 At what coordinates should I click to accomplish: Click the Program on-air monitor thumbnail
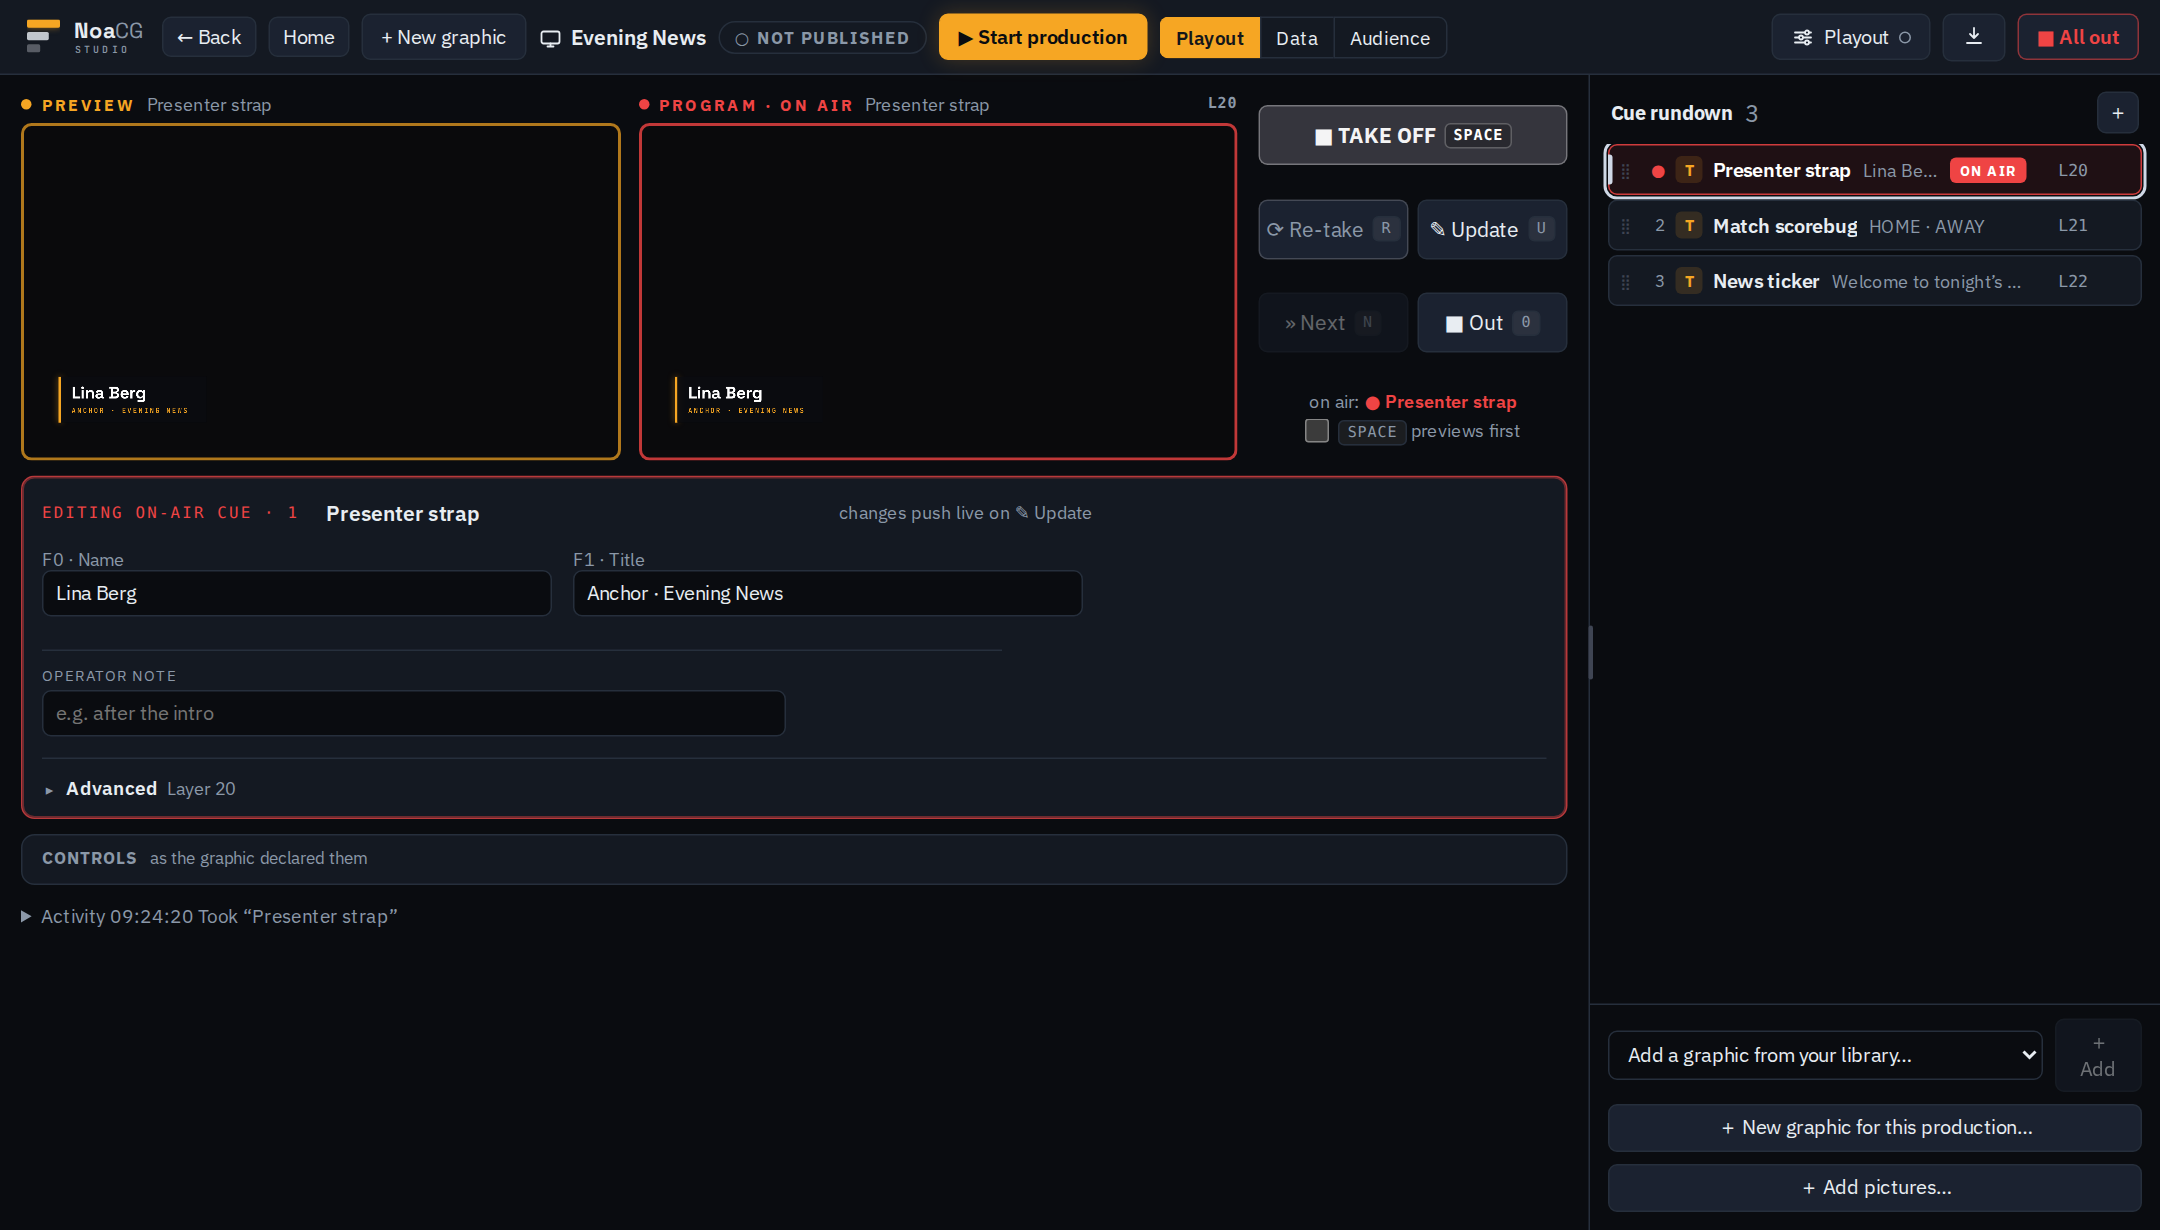coord(938,292)
